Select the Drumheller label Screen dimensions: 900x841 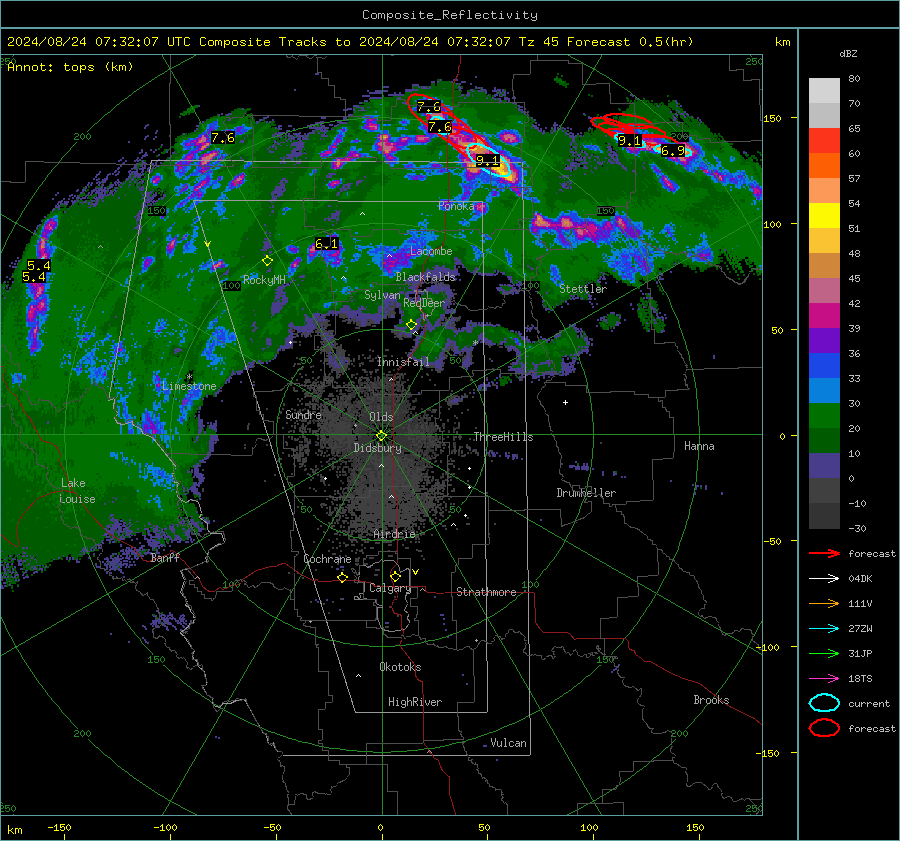[x=586, y=493]
